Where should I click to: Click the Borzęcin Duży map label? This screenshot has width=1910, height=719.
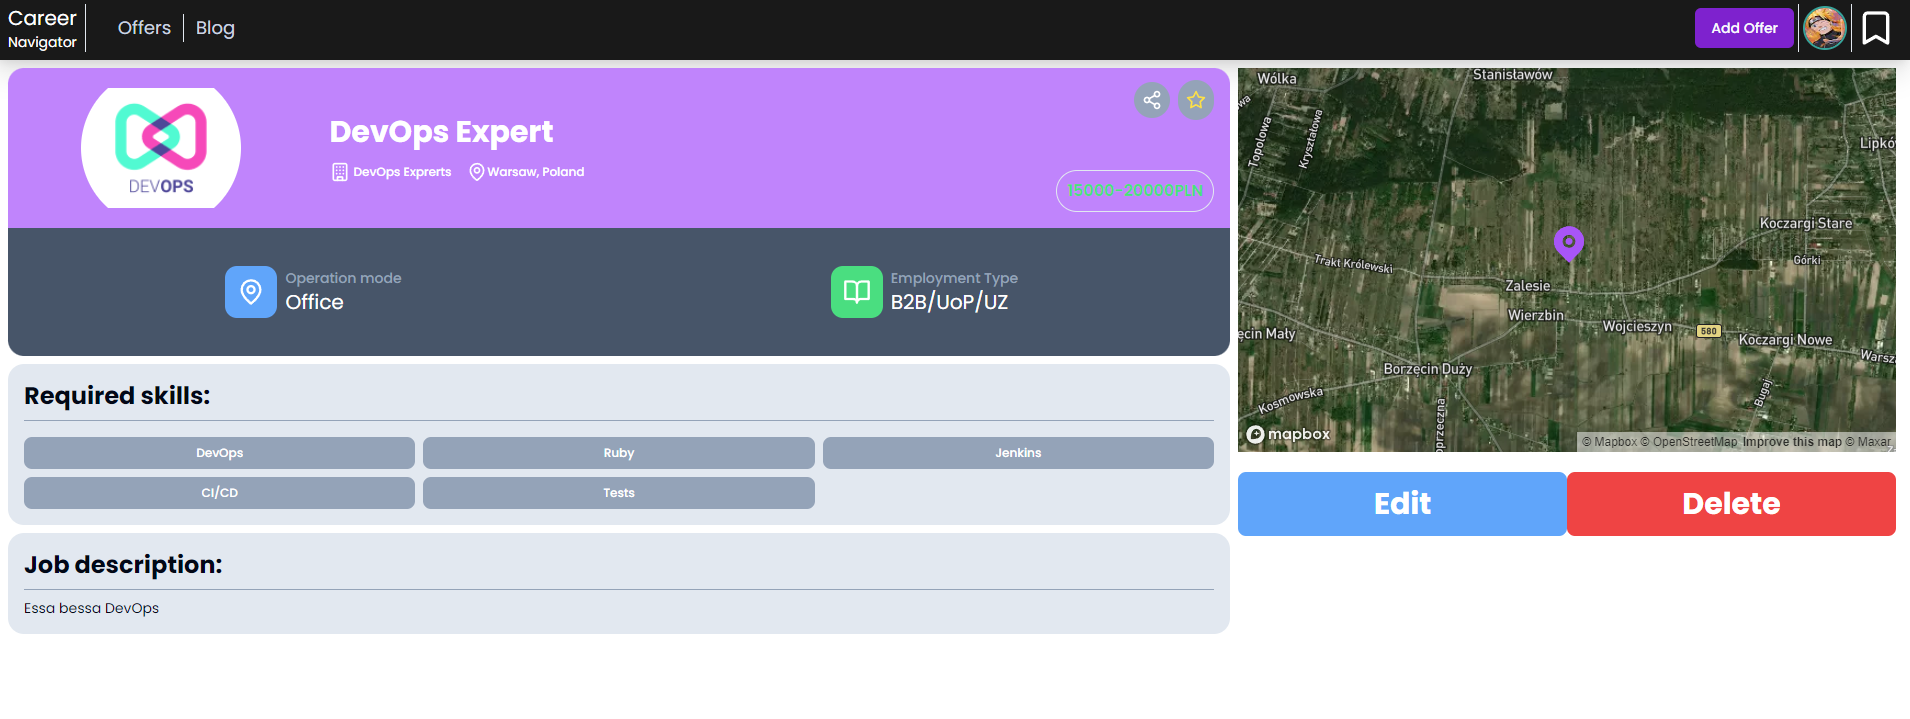tap(1427, 369)
